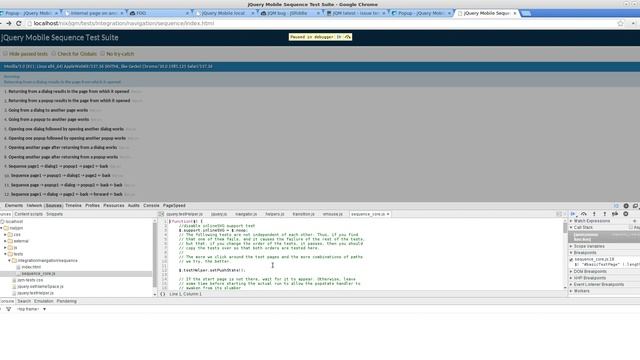Step out of the current function

point(605,214)
